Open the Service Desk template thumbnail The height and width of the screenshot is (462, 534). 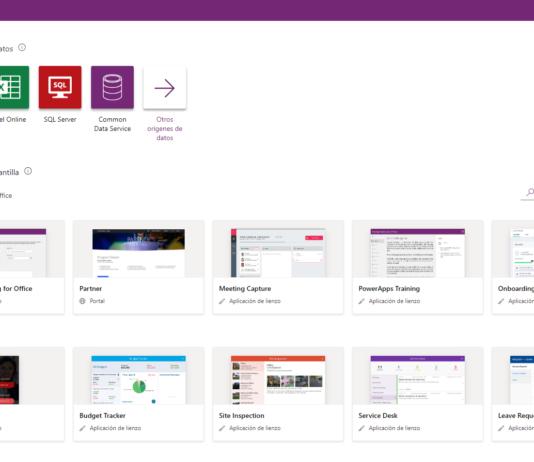418,380
